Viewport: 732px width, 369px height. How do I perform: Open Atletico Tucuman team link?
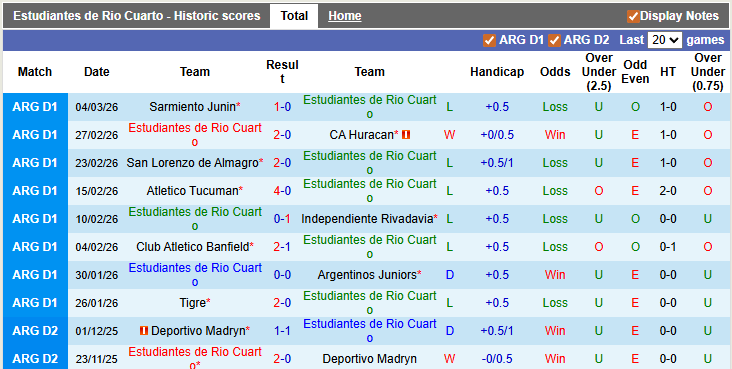click(x=192, y=191)
